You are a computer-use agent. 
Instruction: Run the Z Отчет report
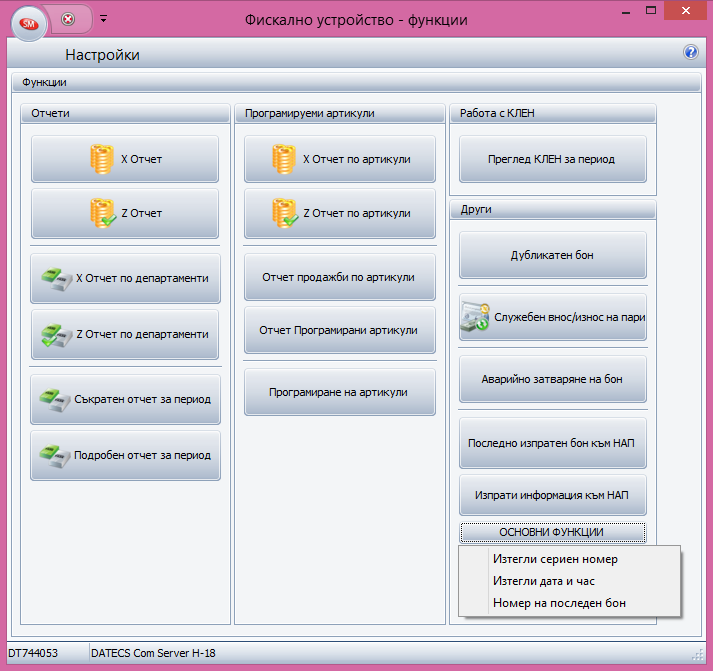point(125,213)
